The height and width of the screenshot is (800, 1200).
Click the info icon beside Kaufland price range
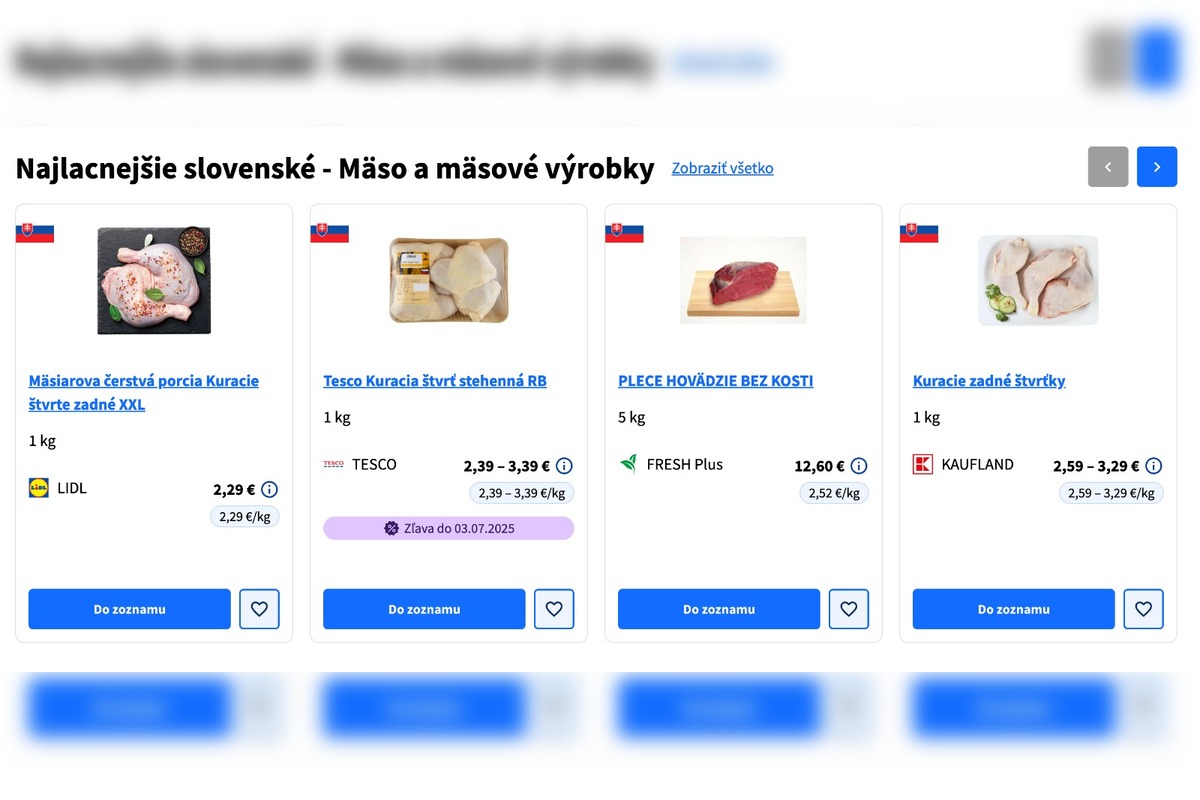click(x=1153, y=466)
